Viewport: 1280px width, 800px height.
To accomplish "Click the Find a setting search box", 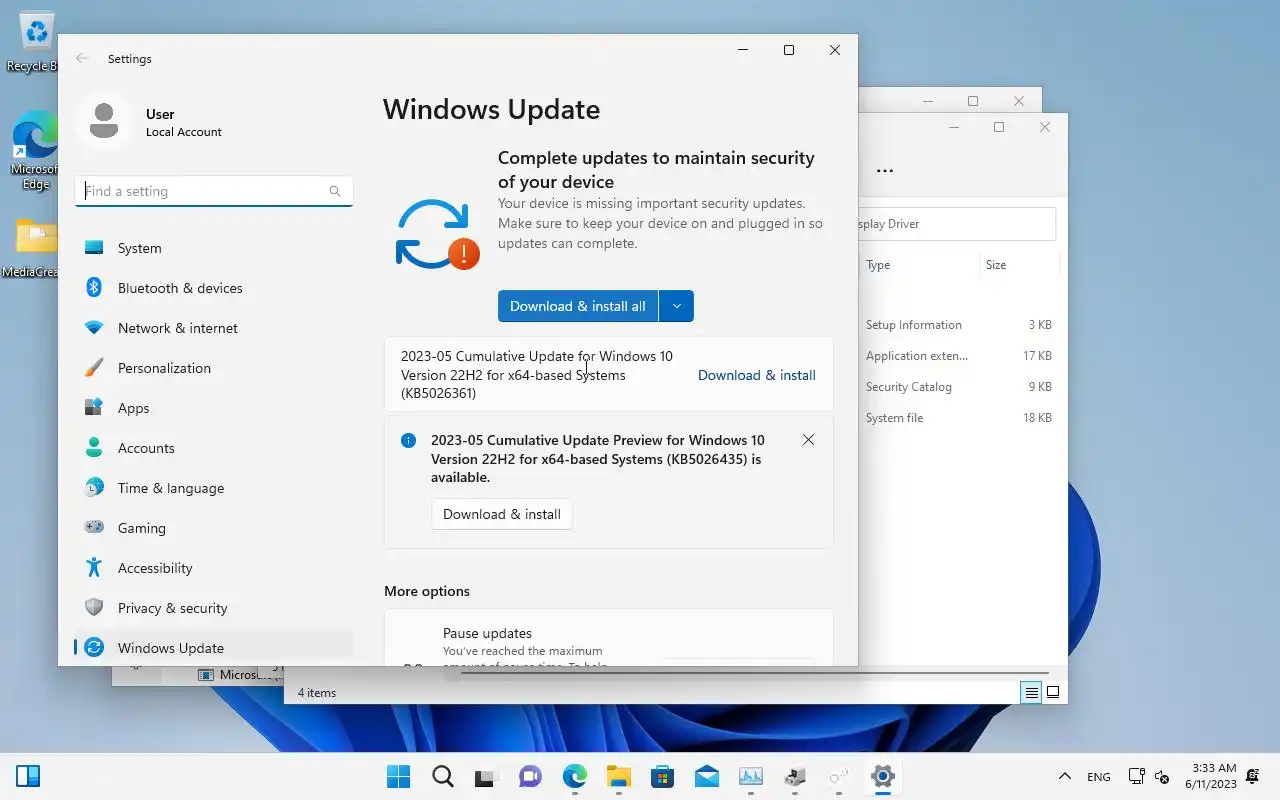I will (213, 191).
